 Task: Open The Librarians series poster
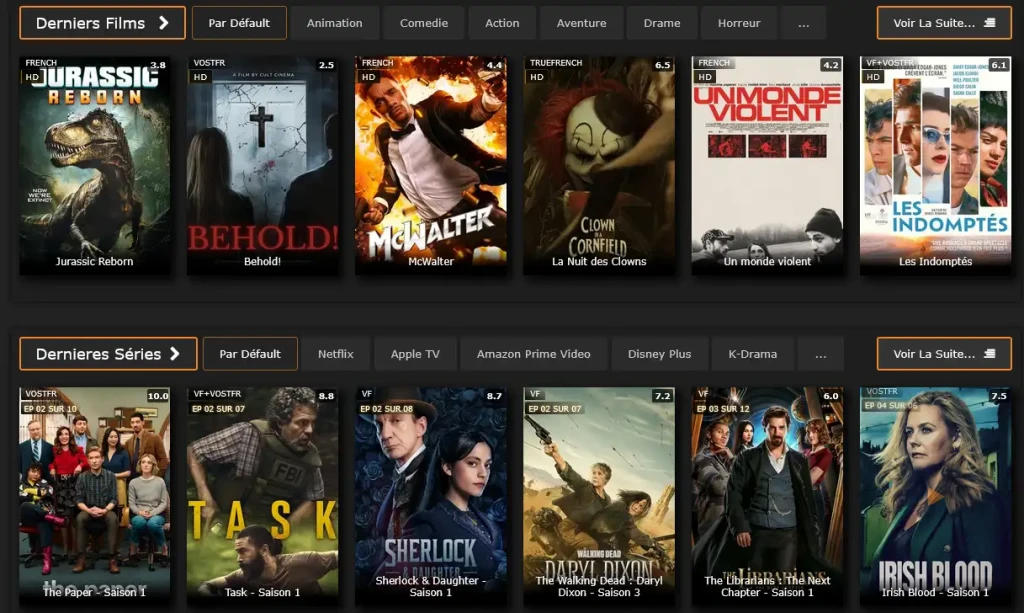tap(767, 496)
